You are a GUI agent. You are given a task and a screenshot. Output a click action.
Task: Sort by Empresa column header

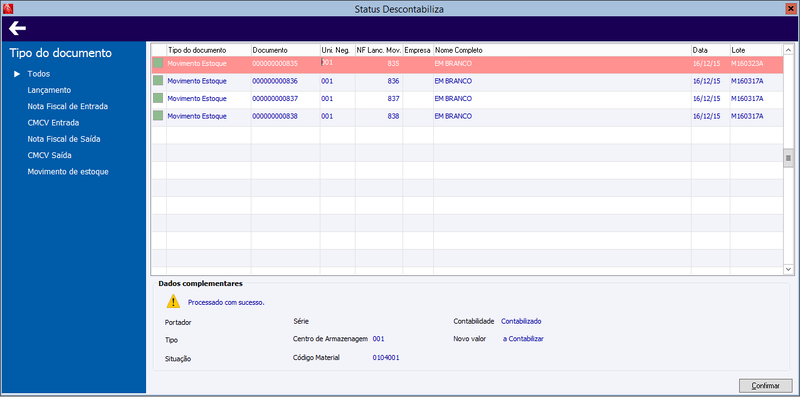[x=418, y=50]
